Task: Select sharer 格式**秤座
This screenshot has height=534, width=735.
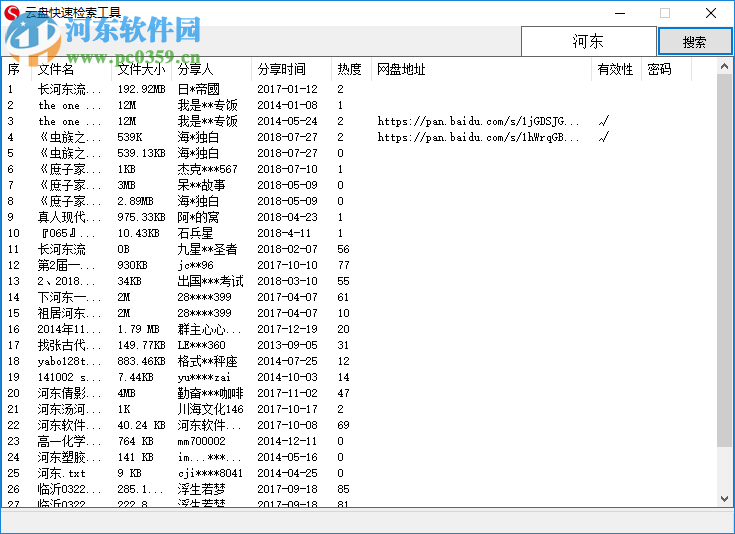Action: point(207,361)
